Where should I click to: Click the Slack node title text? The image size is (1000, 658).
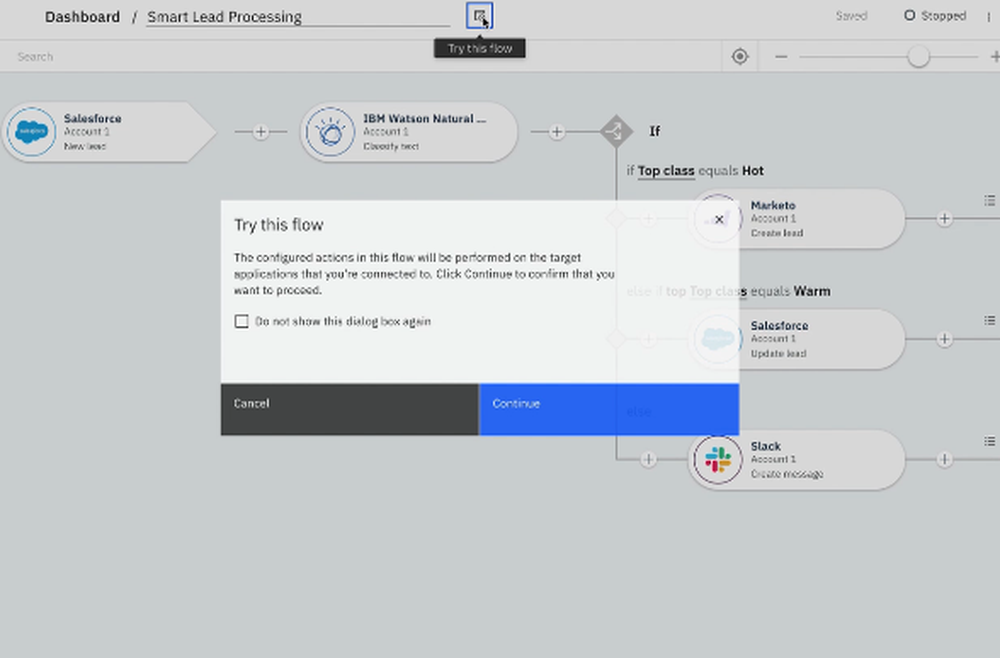pyautogui.click(x=765, y=446)
